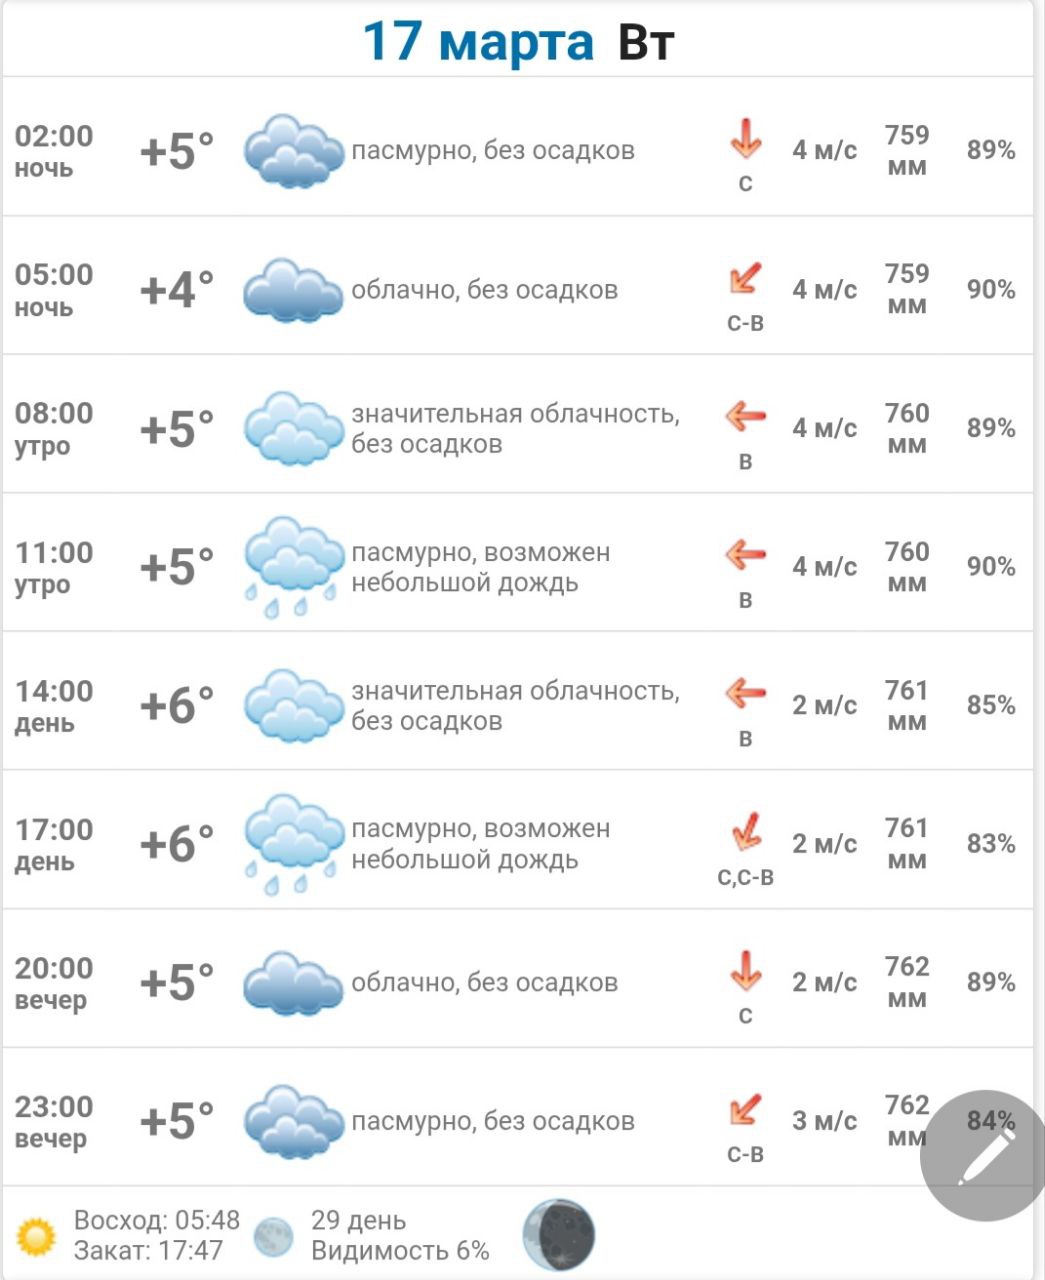Click the cloud icon for 02:00
Screen dimensions: 1045x1280
pyautogui.click(x=292, y=151)
